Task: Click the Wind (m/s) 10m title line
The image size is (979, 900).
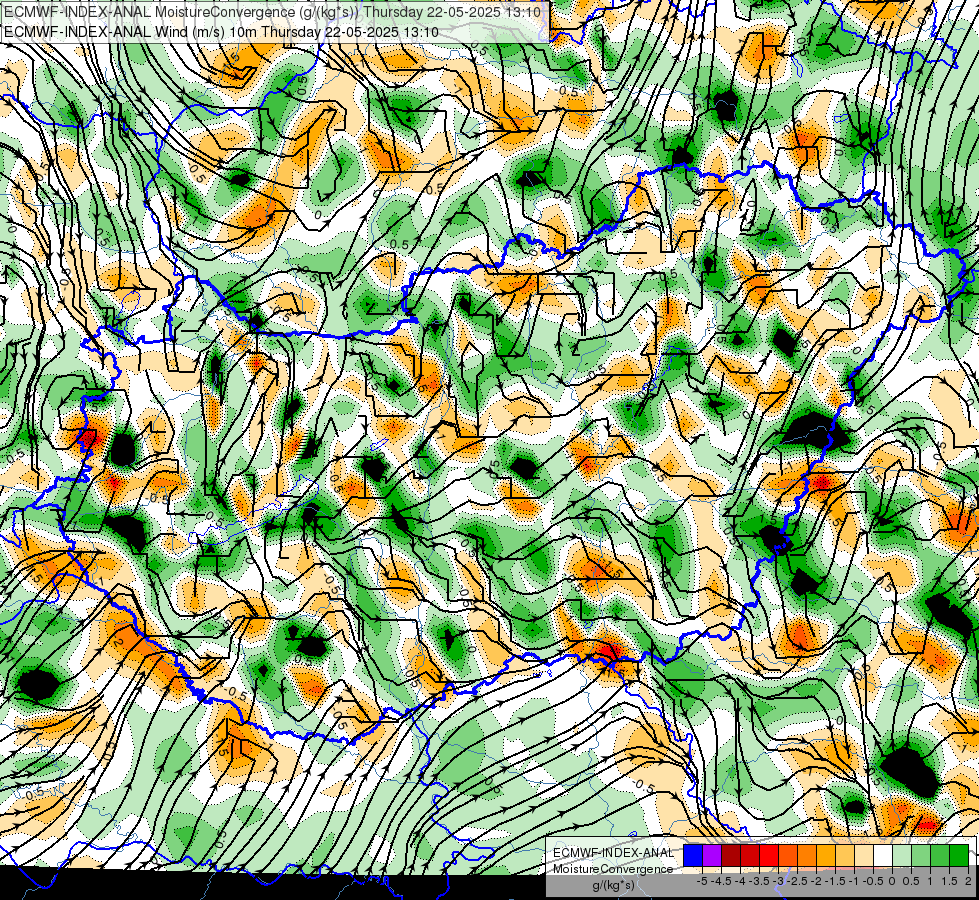Action: pyautogui.click(x=221, y=32)
